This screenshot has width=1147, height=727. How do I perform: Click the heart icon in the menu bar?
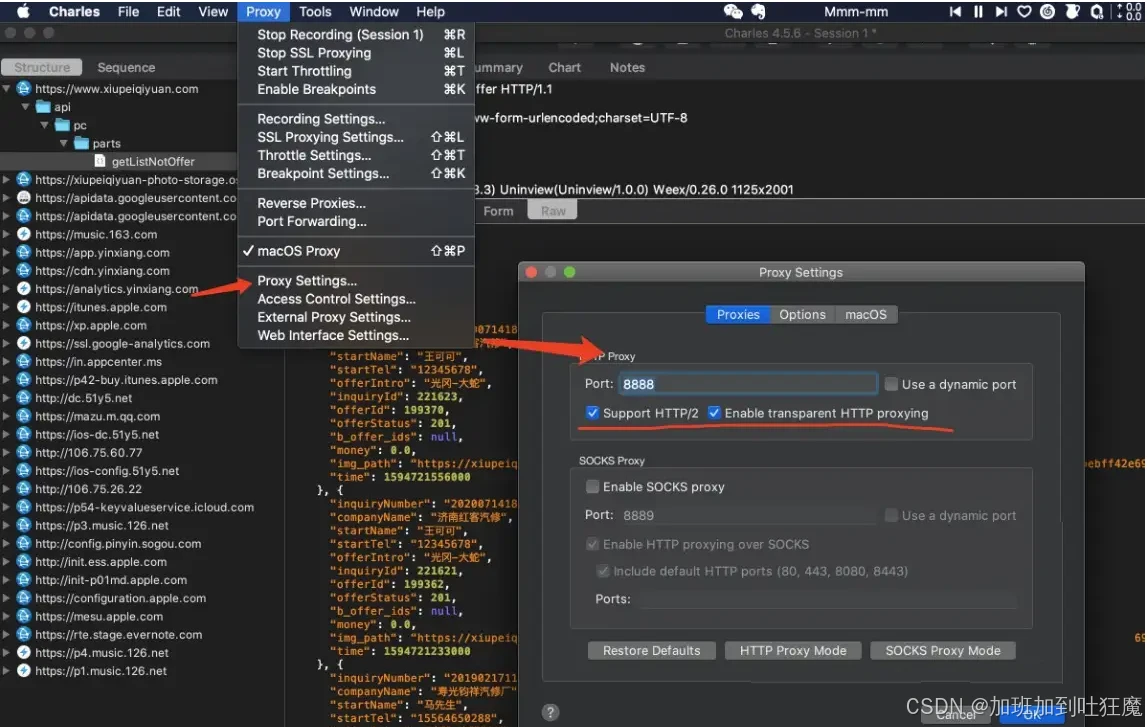pyautogui.click(x=1024, y=12)
